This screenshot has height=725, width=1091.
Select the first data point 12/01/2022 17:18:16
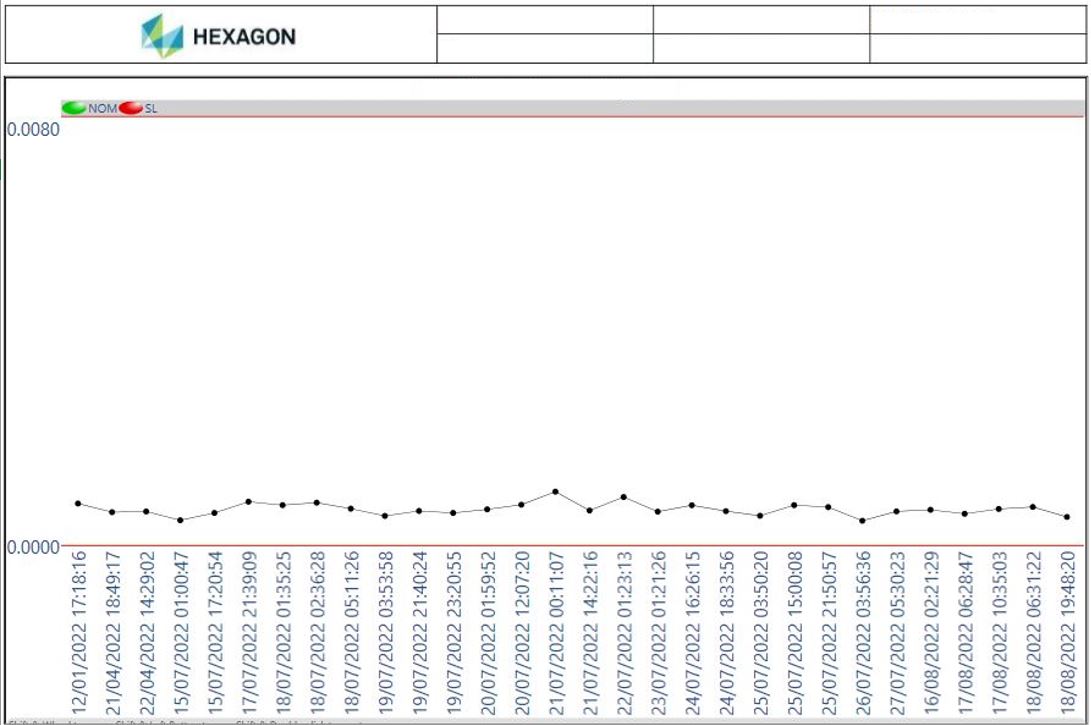point(78,503)
